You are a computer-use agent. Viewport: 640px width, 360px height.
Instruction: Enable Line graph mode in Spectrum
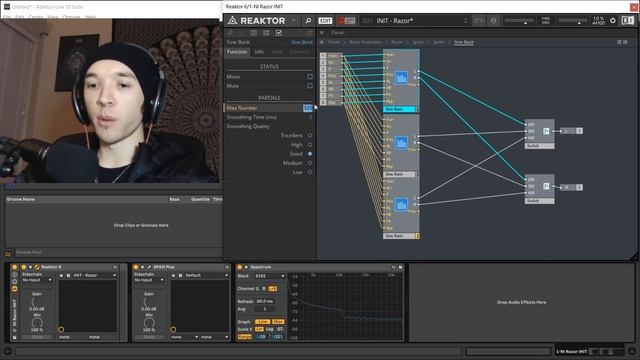[262, 322]
